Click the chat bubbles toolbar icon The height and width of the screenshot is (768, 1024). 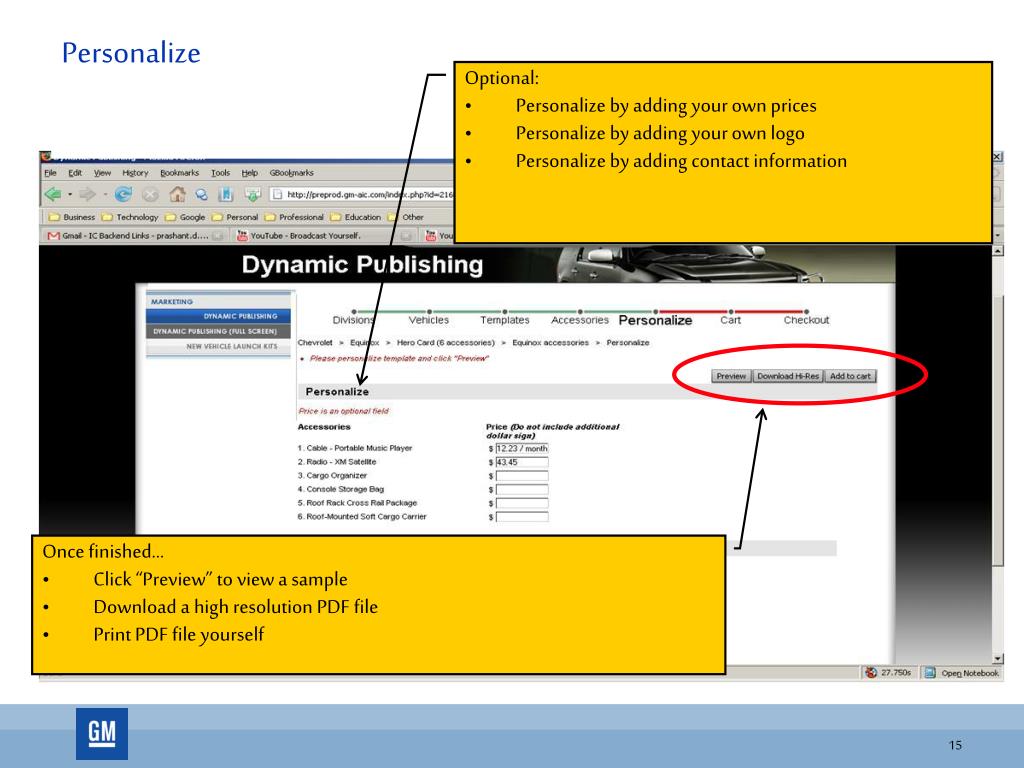point(202,195)
